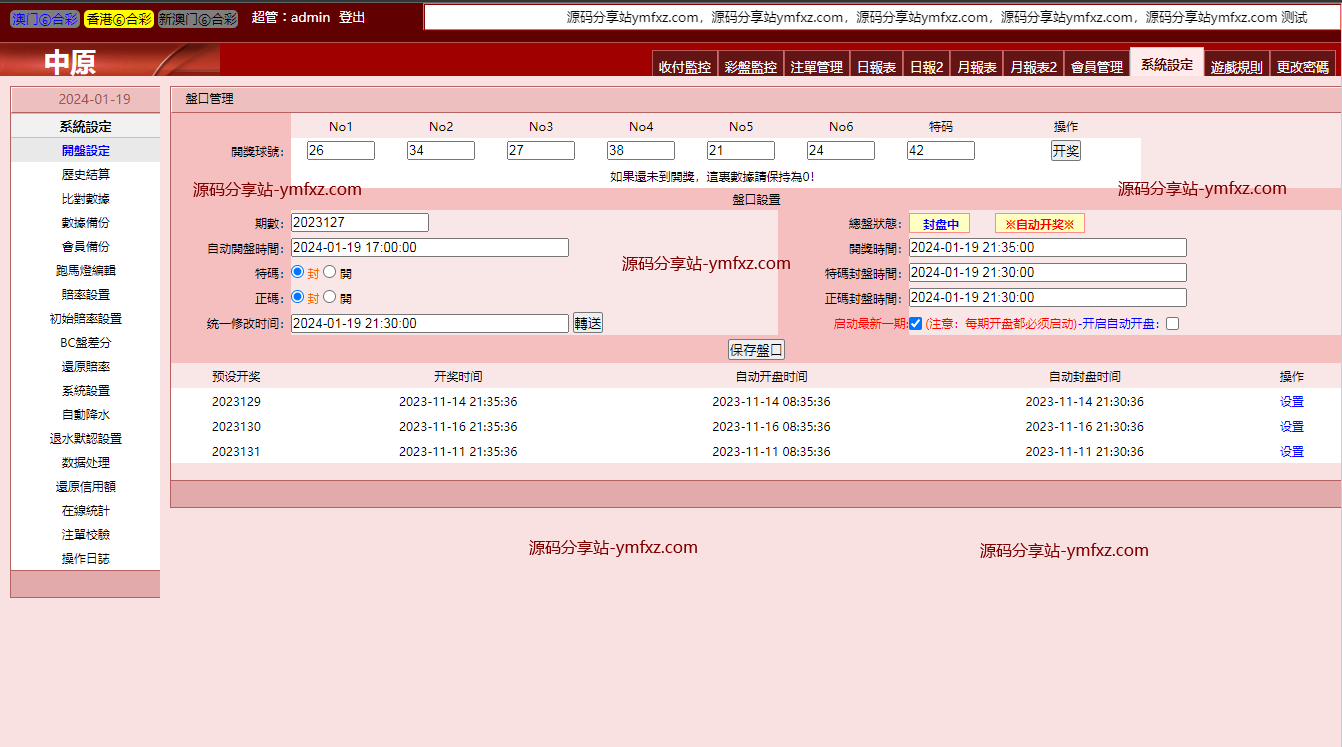Toggle the 启动最新一期 checkbox

coord(915,323)
